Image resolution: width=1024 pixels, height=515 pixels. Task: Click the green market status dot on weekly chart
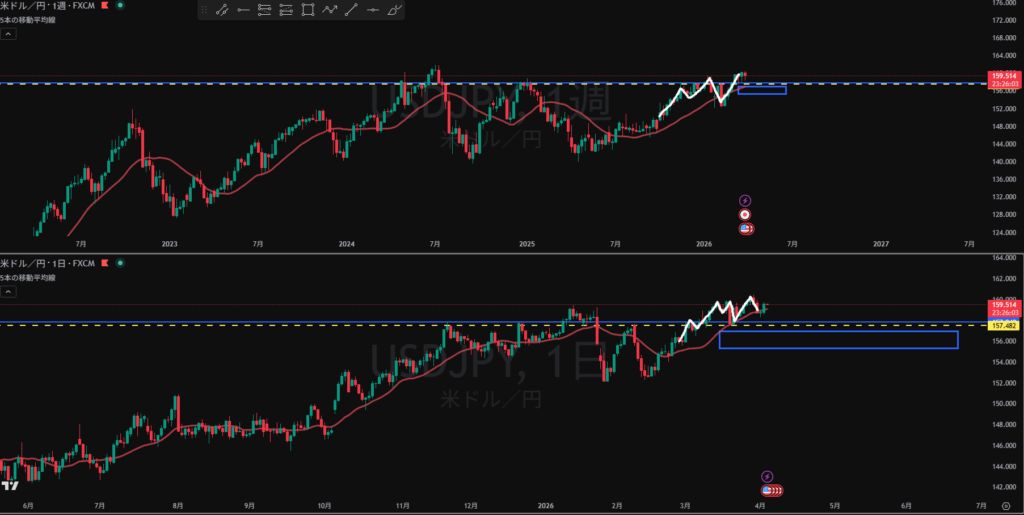(121, 6)
